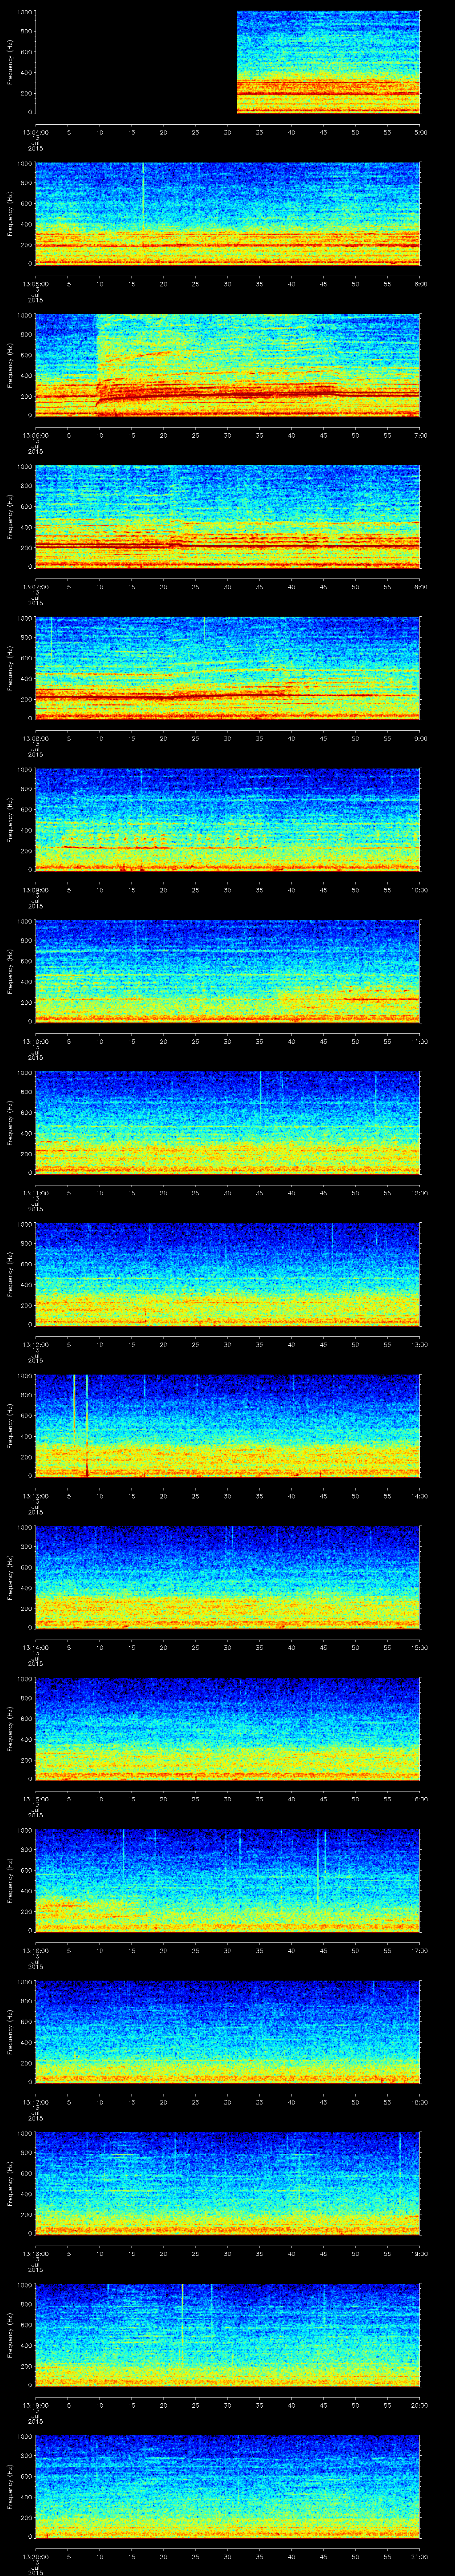The height and width of the screenshot is (2576, 455).
Task: Click the '6:00' end time label
Action: (420, 284)
